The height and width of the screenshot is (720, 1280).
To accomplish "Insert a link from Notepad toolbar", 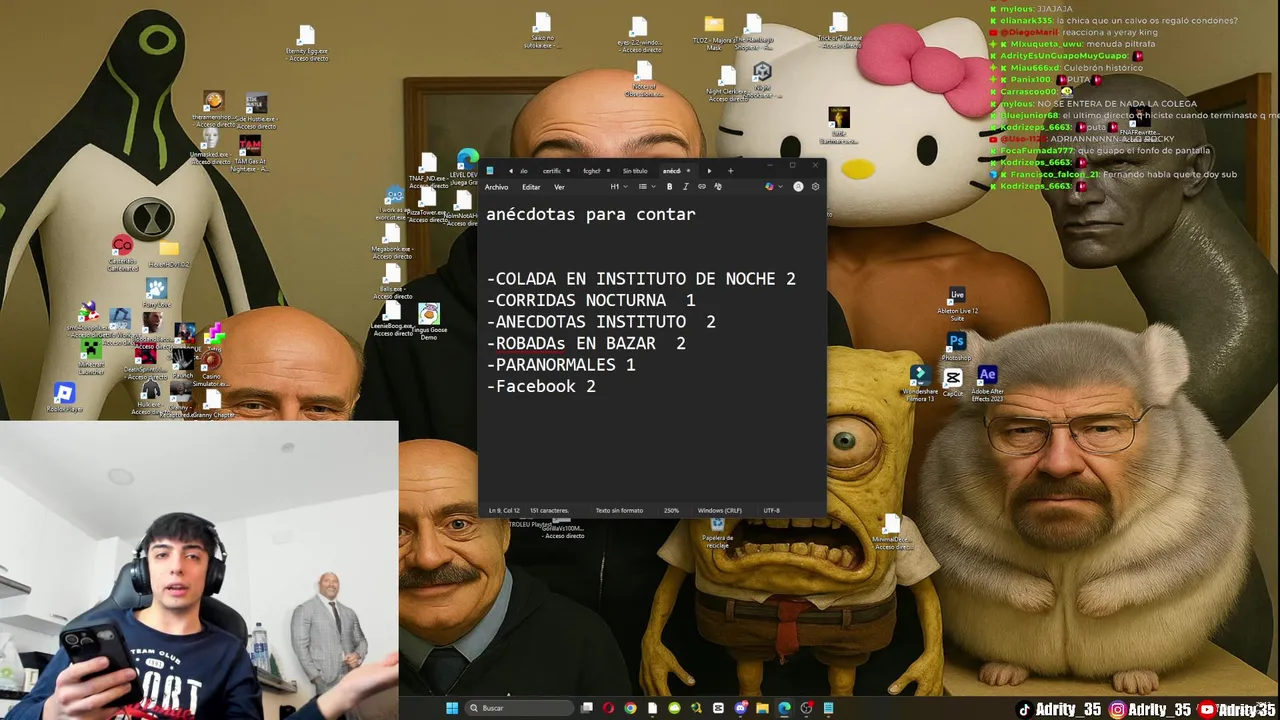I will [702, 187].
